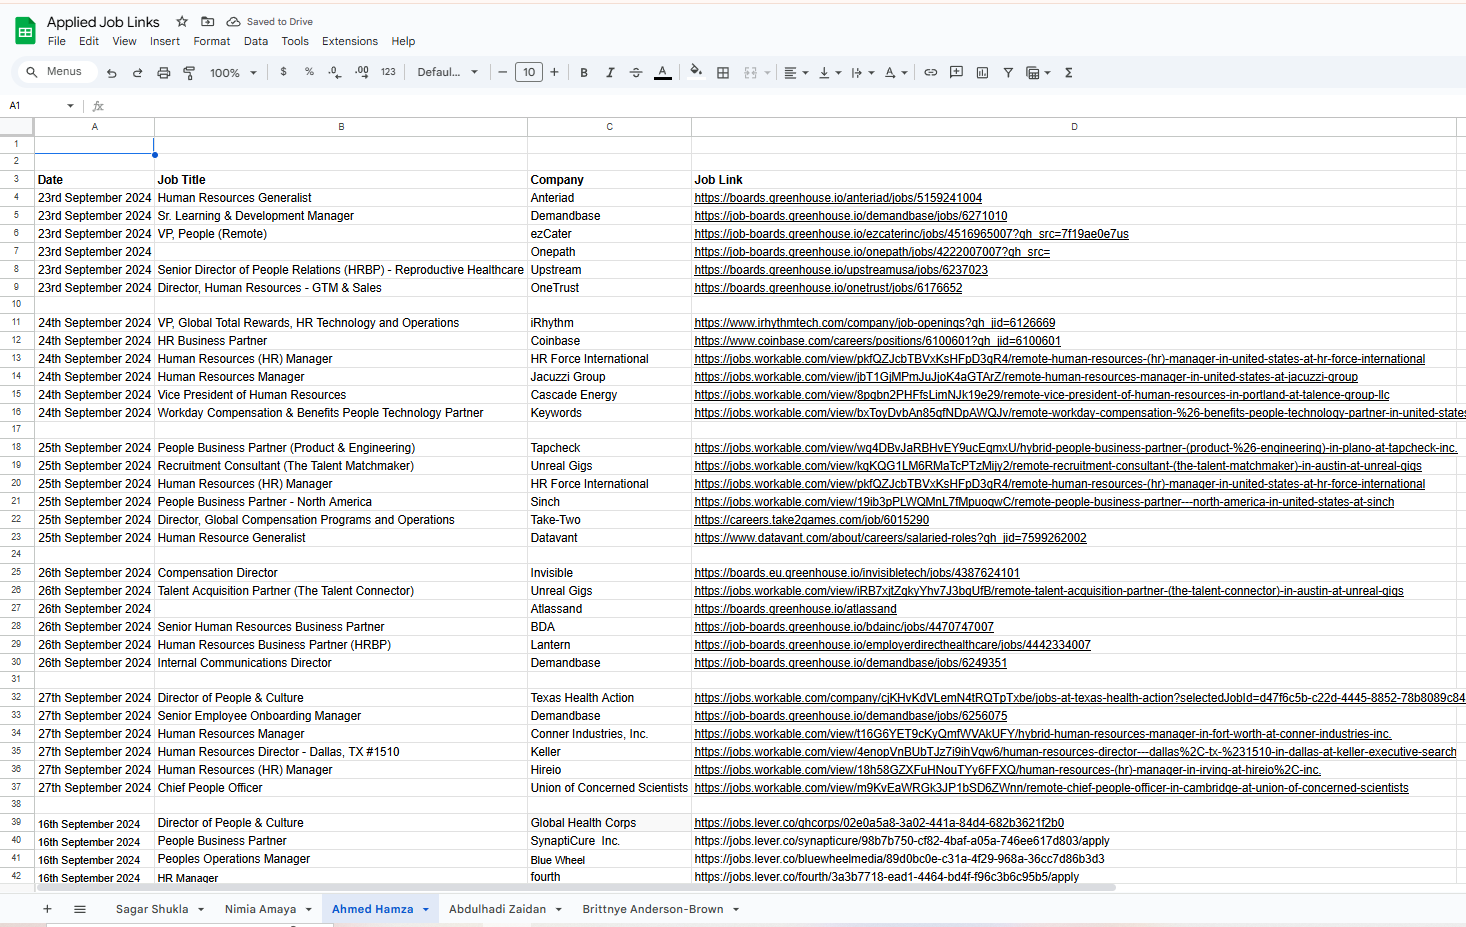Star the Applied Job Links document

pos(182,21)
